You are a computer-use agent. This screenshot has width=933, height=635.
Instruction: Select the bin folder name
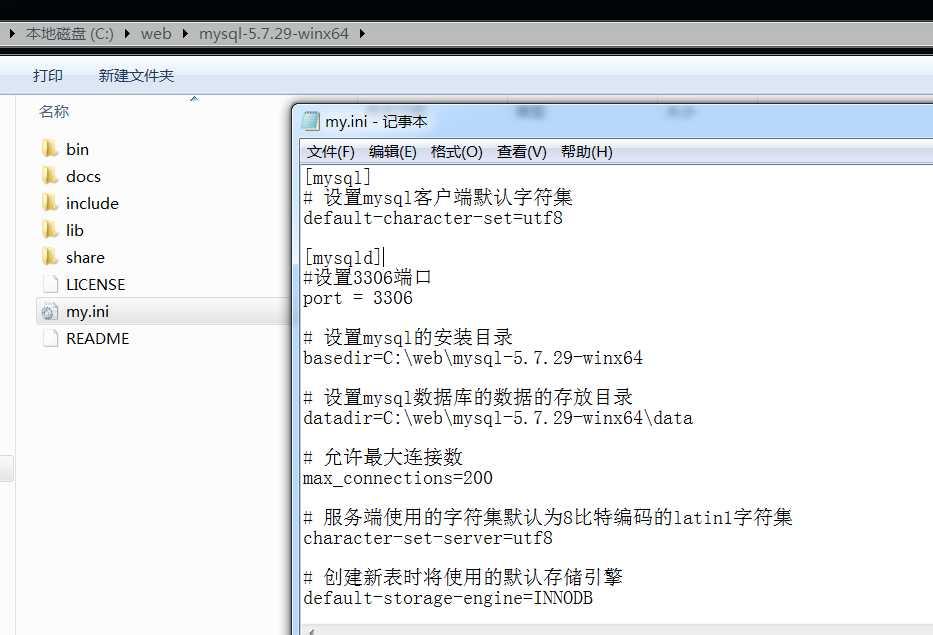[x=77, y=149]
